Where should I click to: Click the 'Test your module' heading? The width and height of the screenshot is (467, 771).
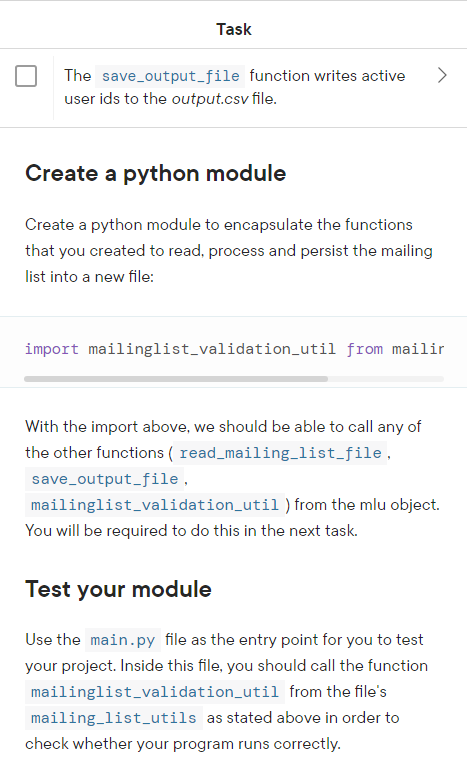coord(118,589)
